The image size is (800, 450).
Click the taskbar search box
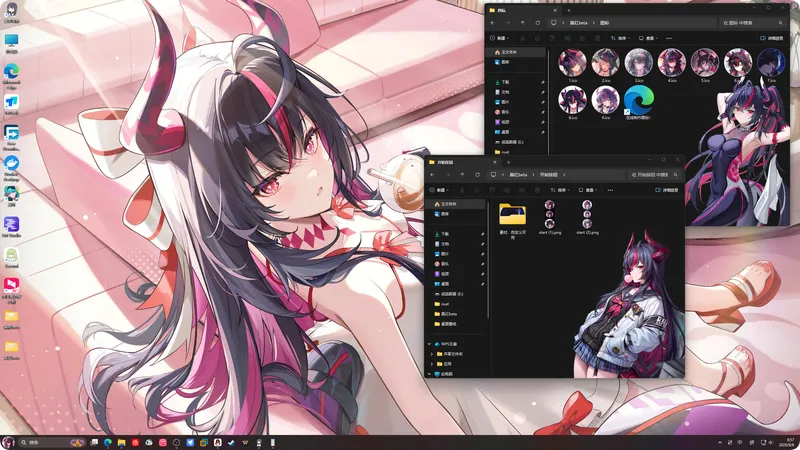tap(52, 442)
